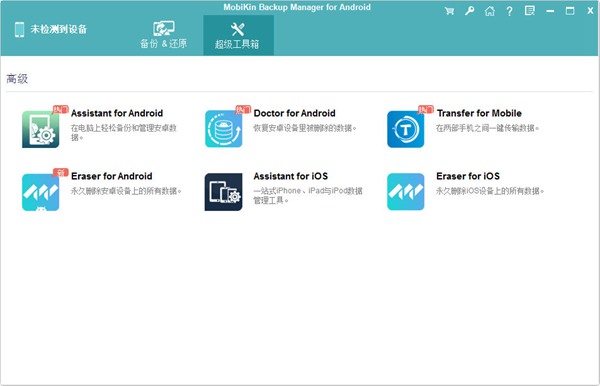Click the 高级 section heading

point(17,79)
